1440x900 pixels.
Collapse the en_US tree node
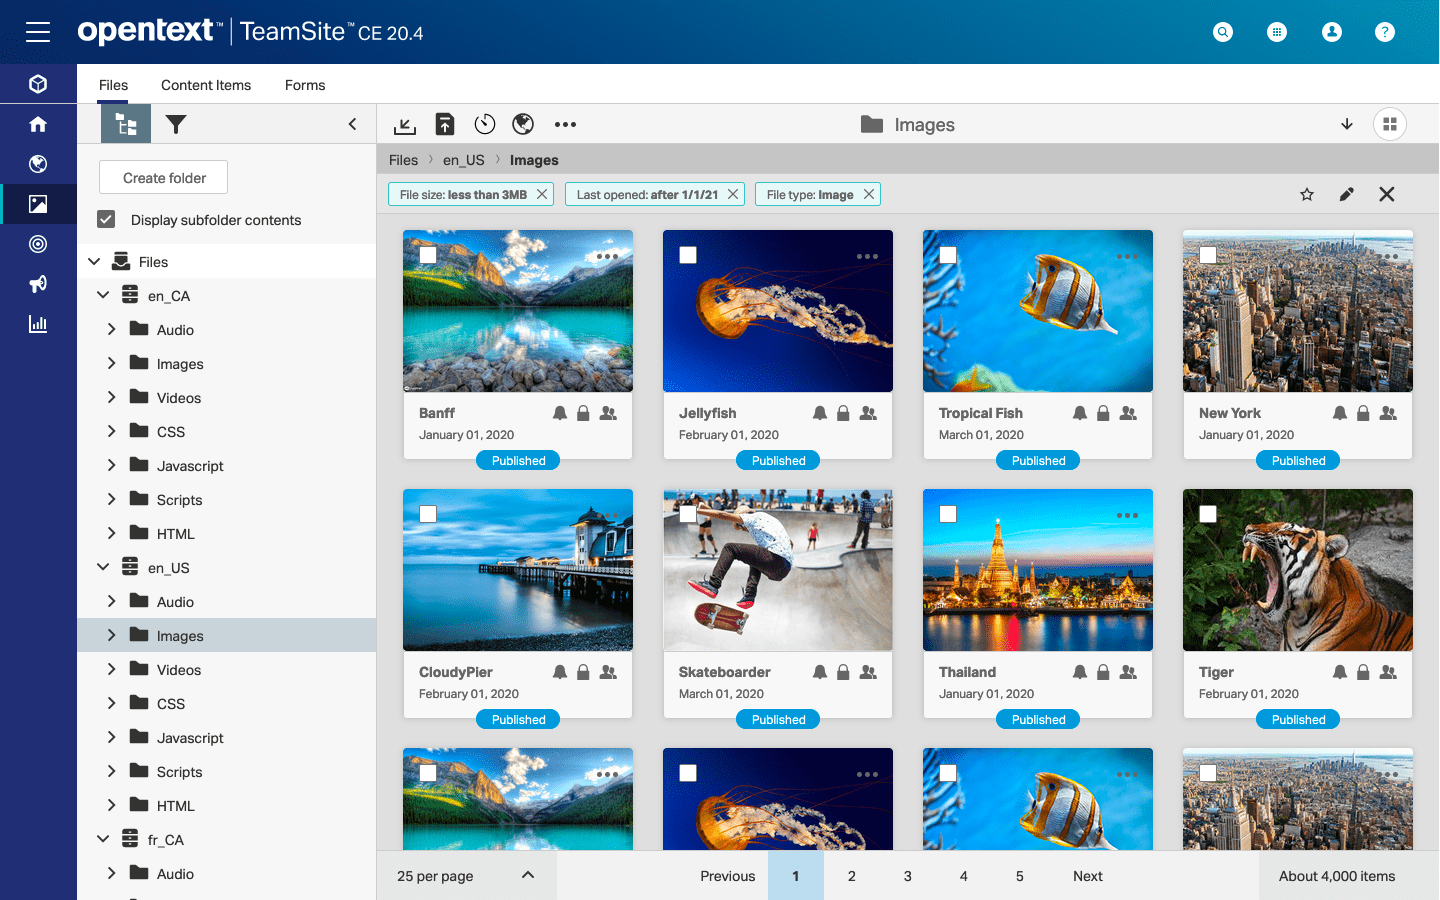point(103,567)
